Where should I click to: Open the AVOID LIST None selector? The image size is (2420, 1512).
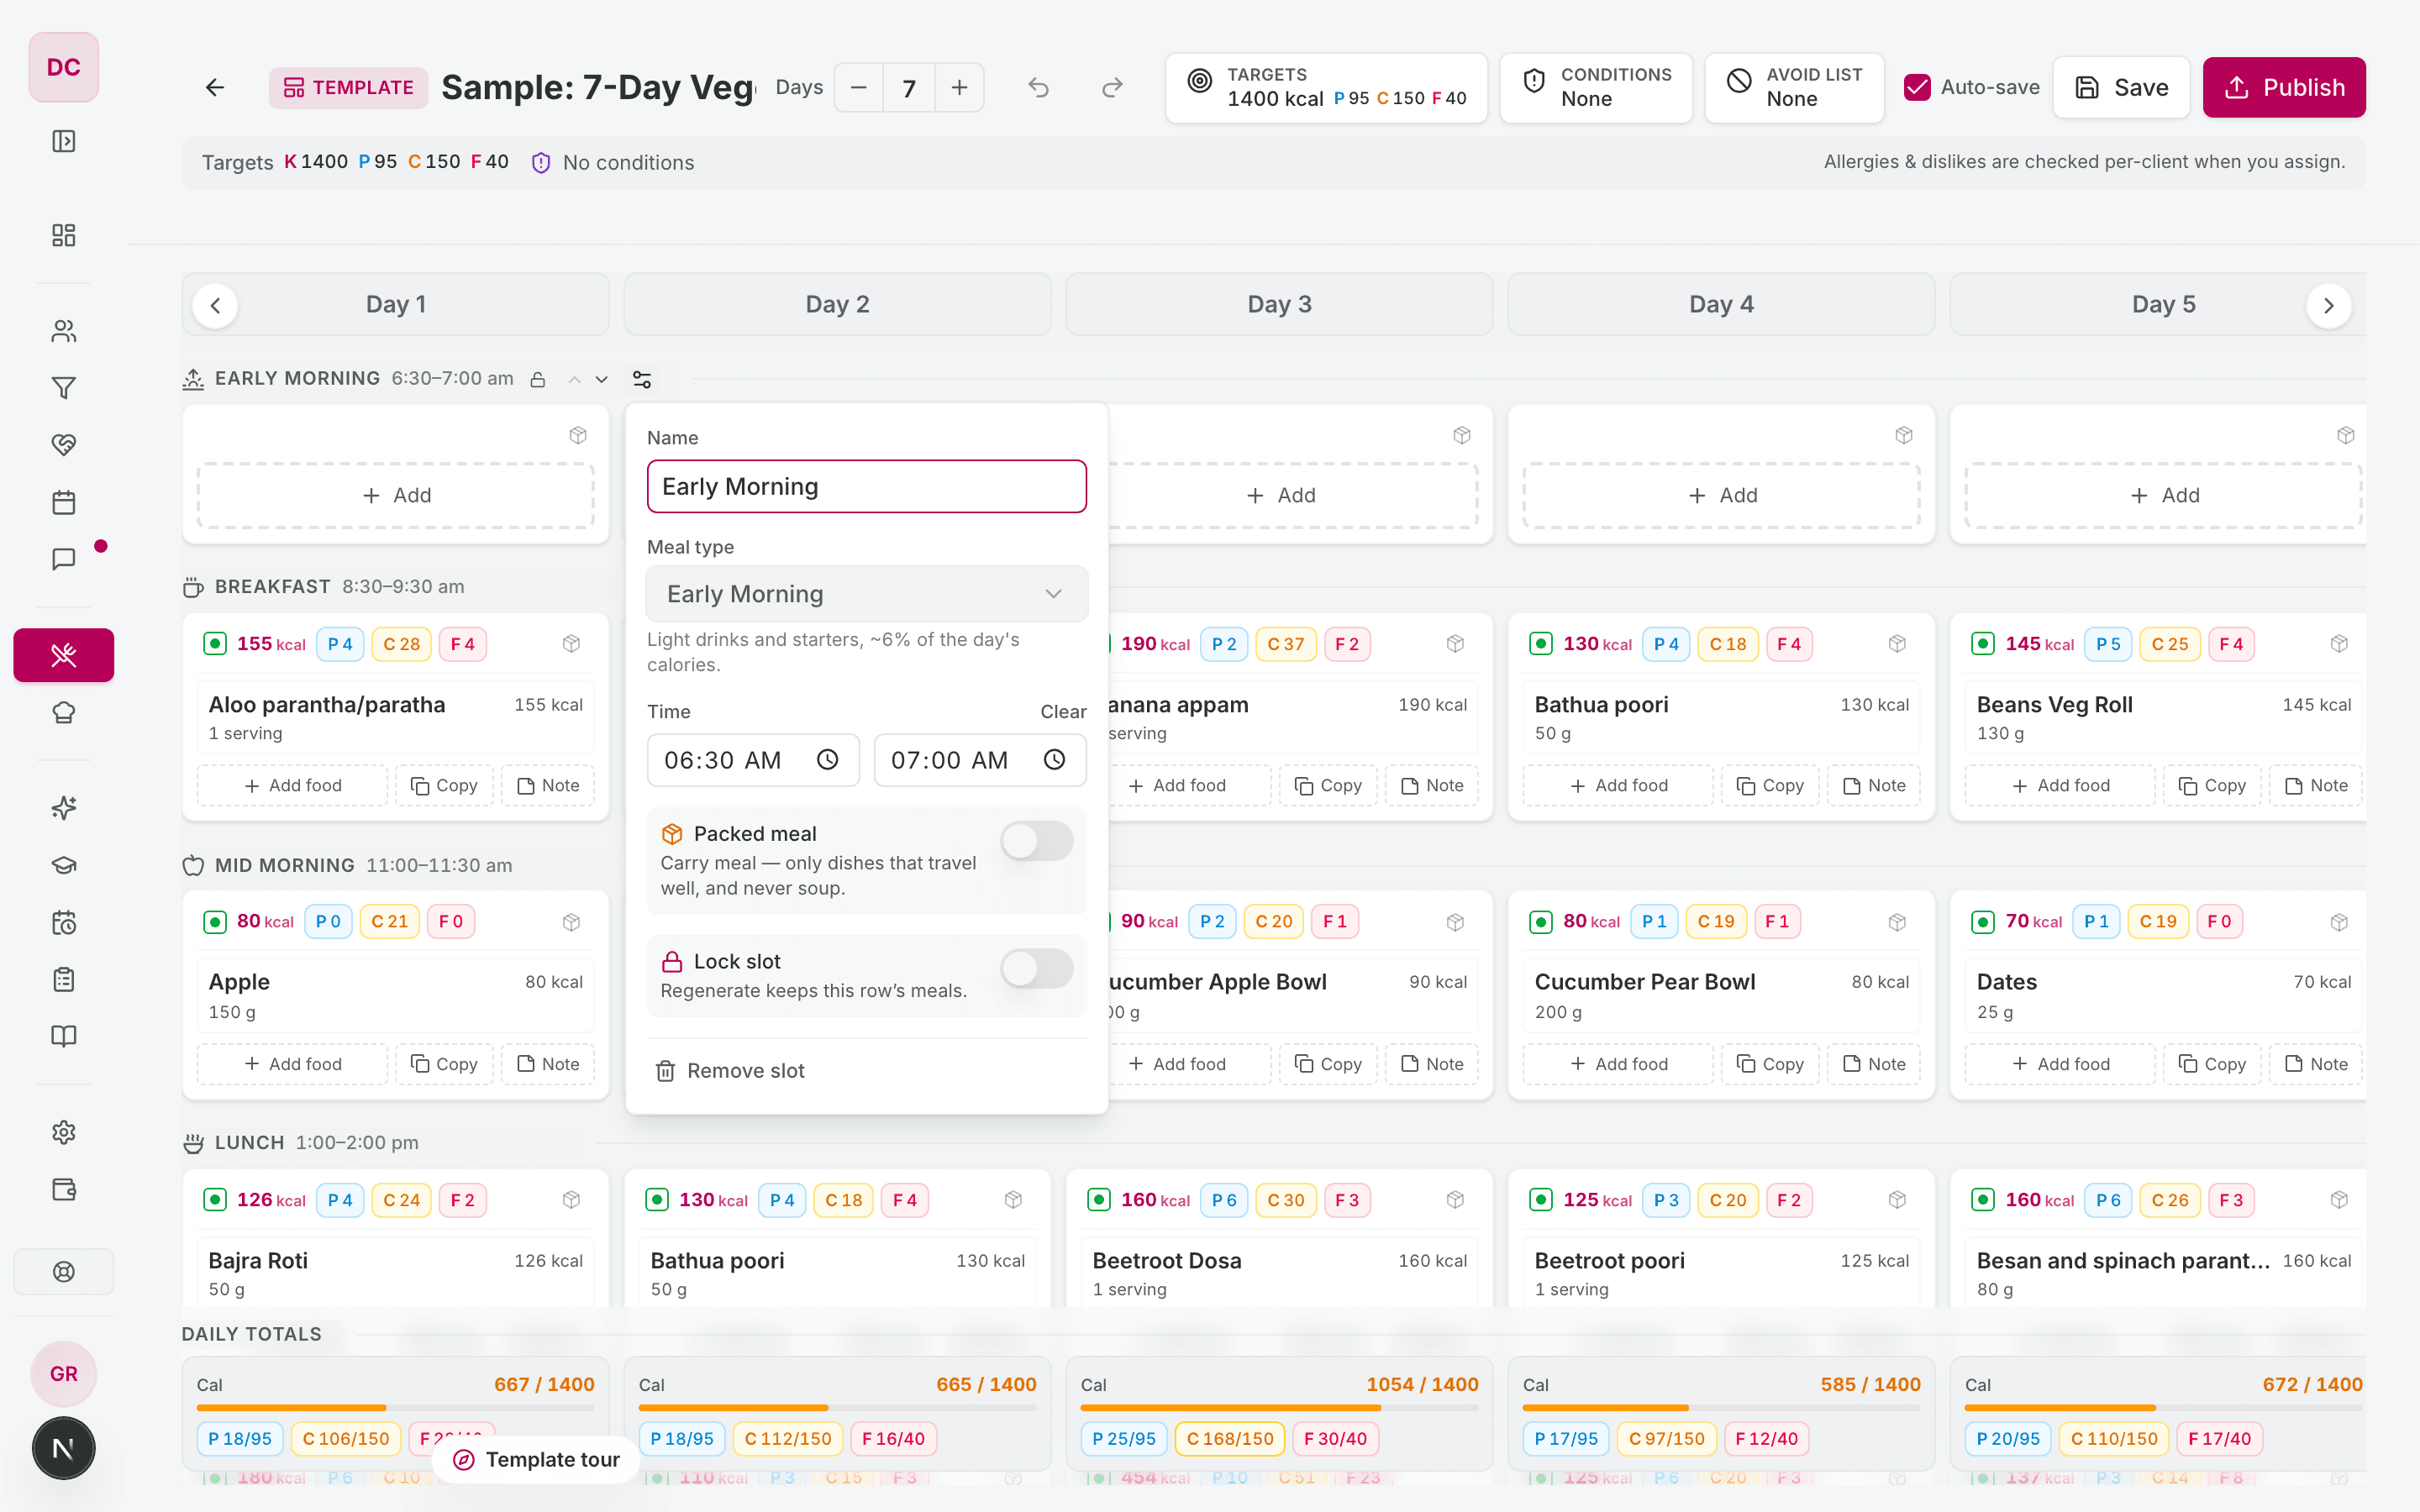[x=1794, y=88]
